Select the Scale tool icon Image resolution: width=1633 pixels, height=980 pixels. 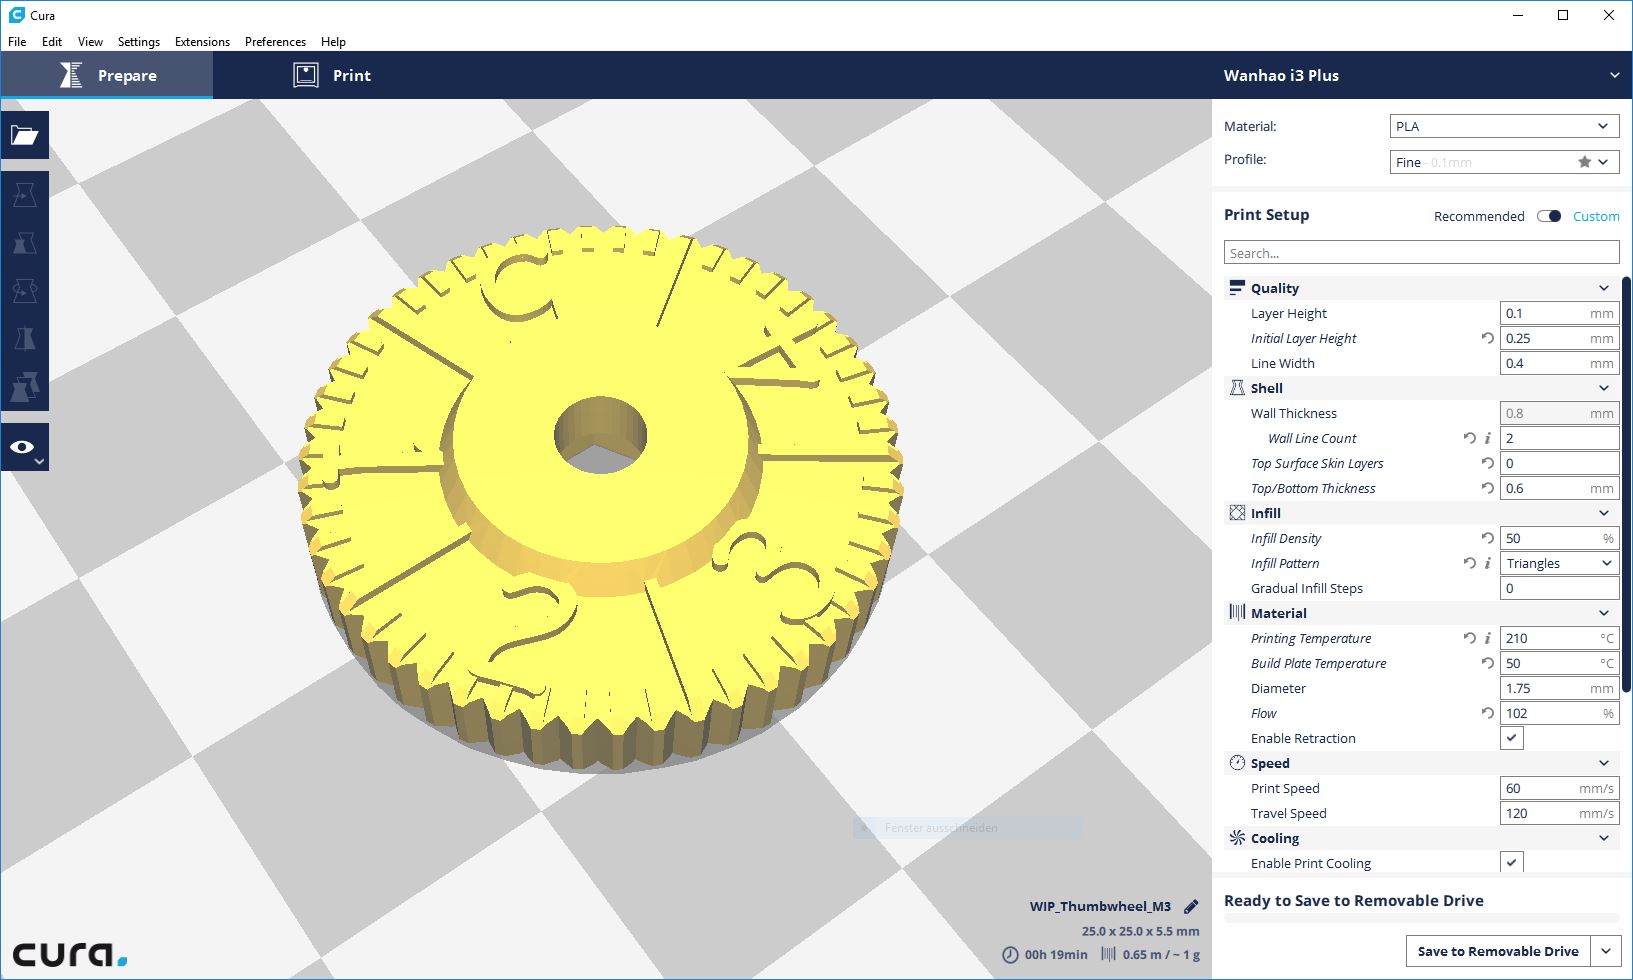tap(25, 243)
